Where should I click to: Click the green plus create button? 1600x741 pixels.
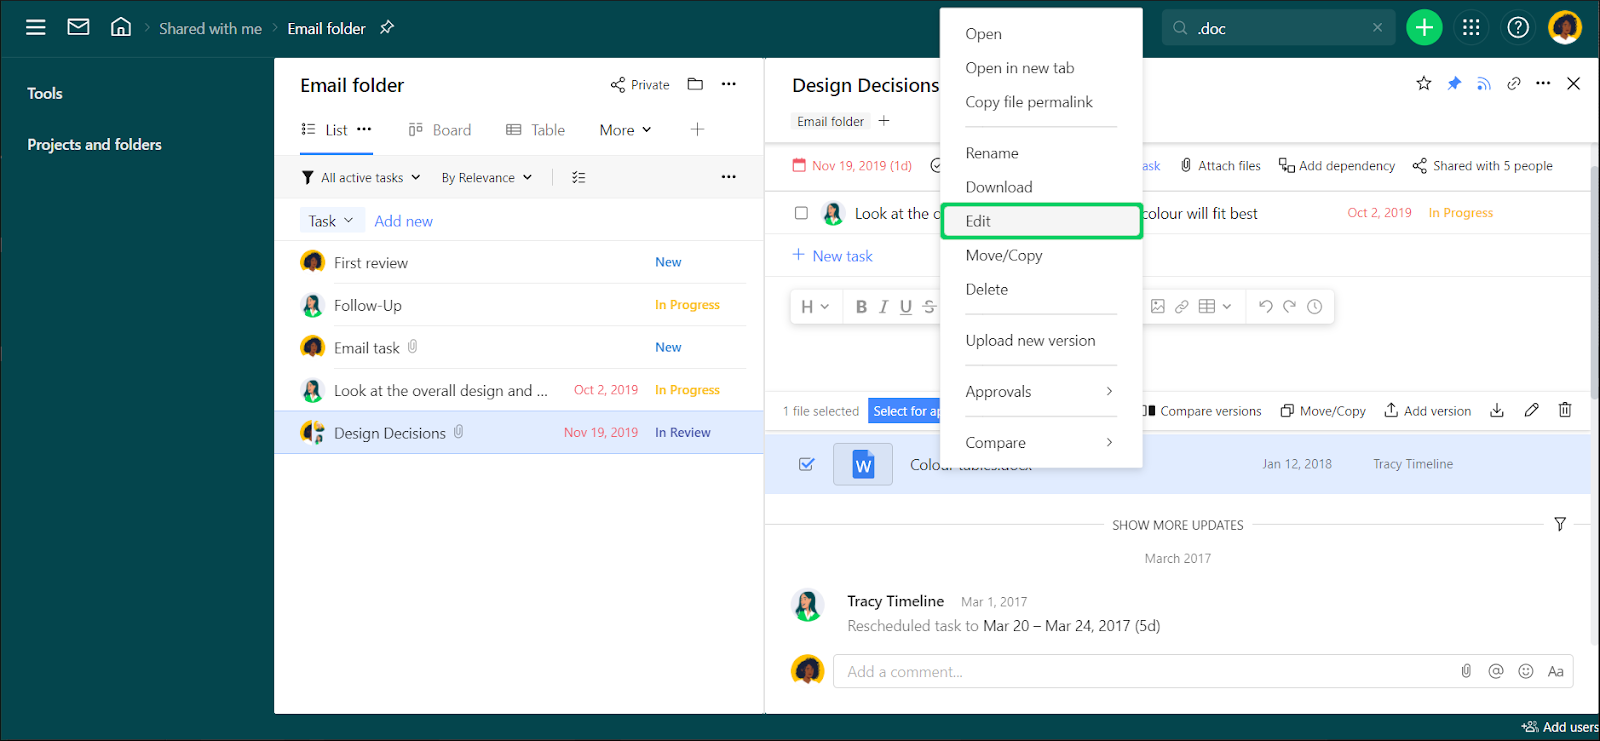(x=1424, y=28)
